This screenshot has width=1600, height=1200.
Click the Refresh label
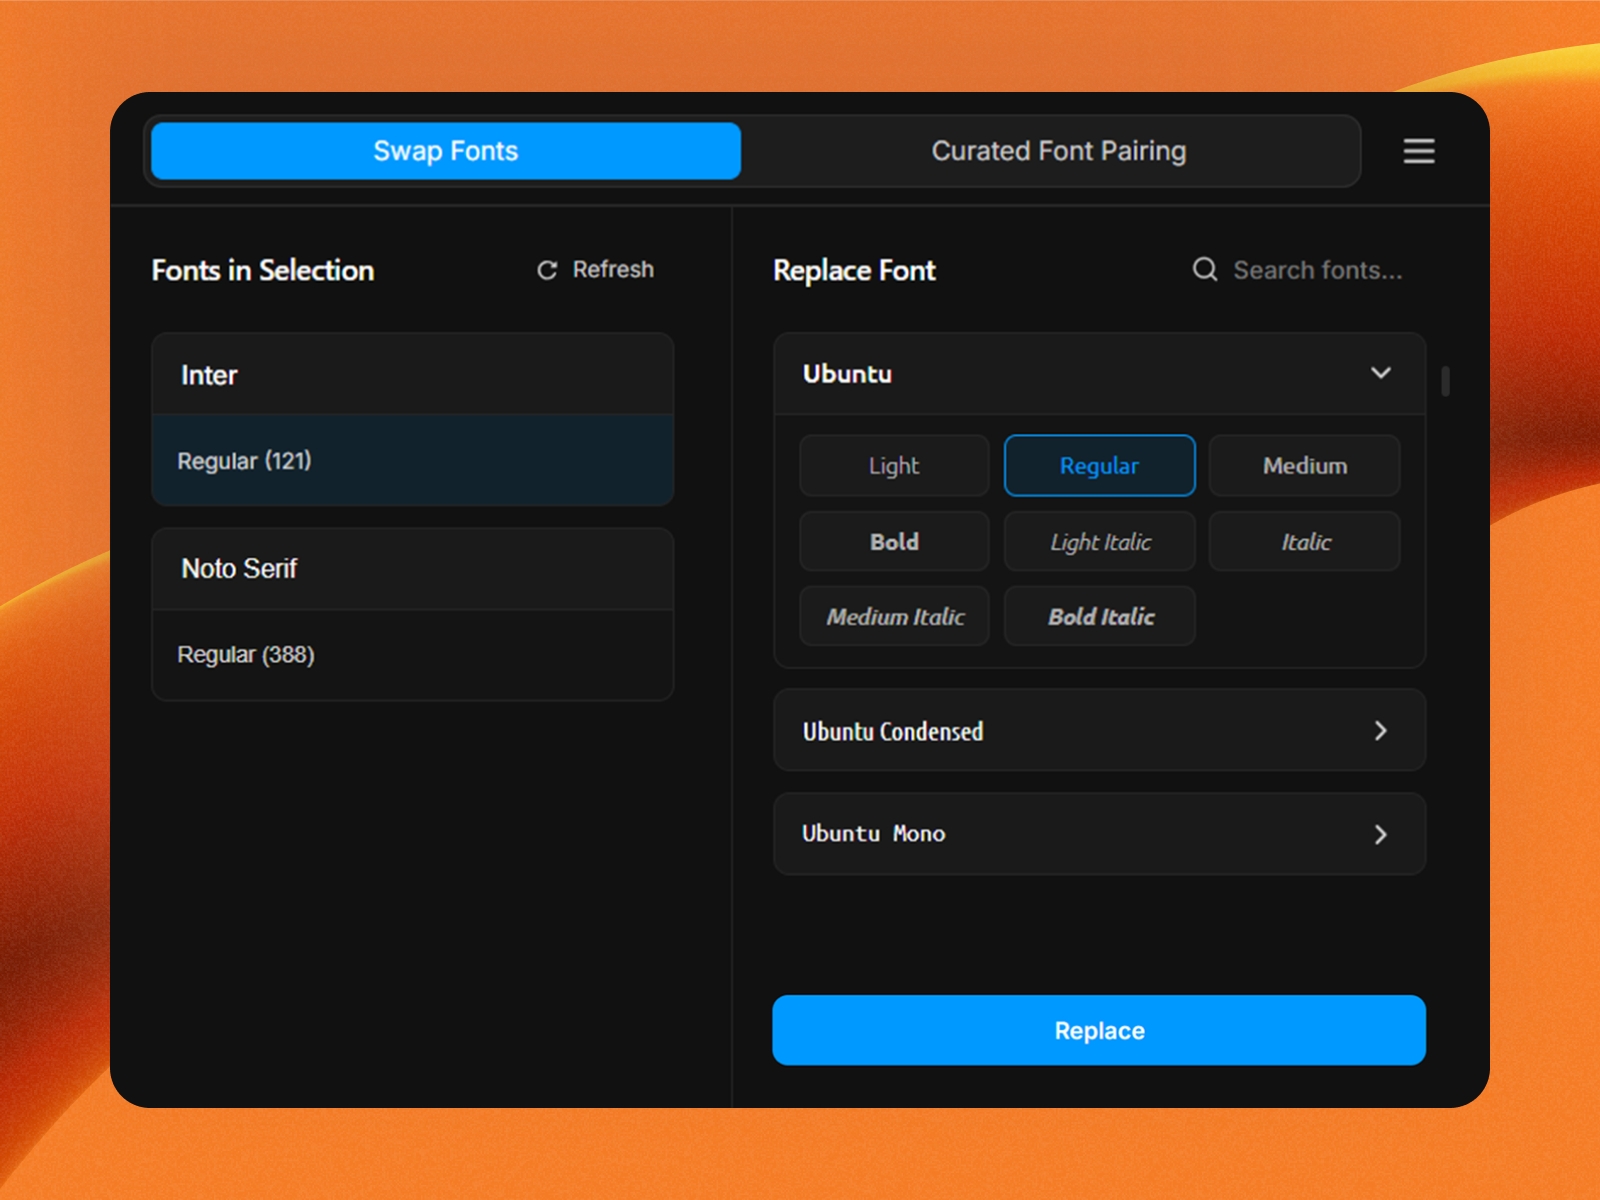tap(612, 269)
